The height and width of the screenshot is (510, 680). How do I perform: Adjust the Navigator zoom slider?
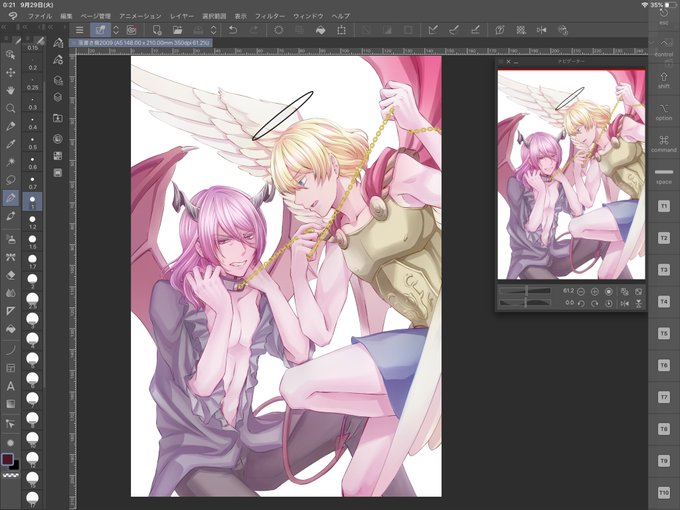click(525, 291)
